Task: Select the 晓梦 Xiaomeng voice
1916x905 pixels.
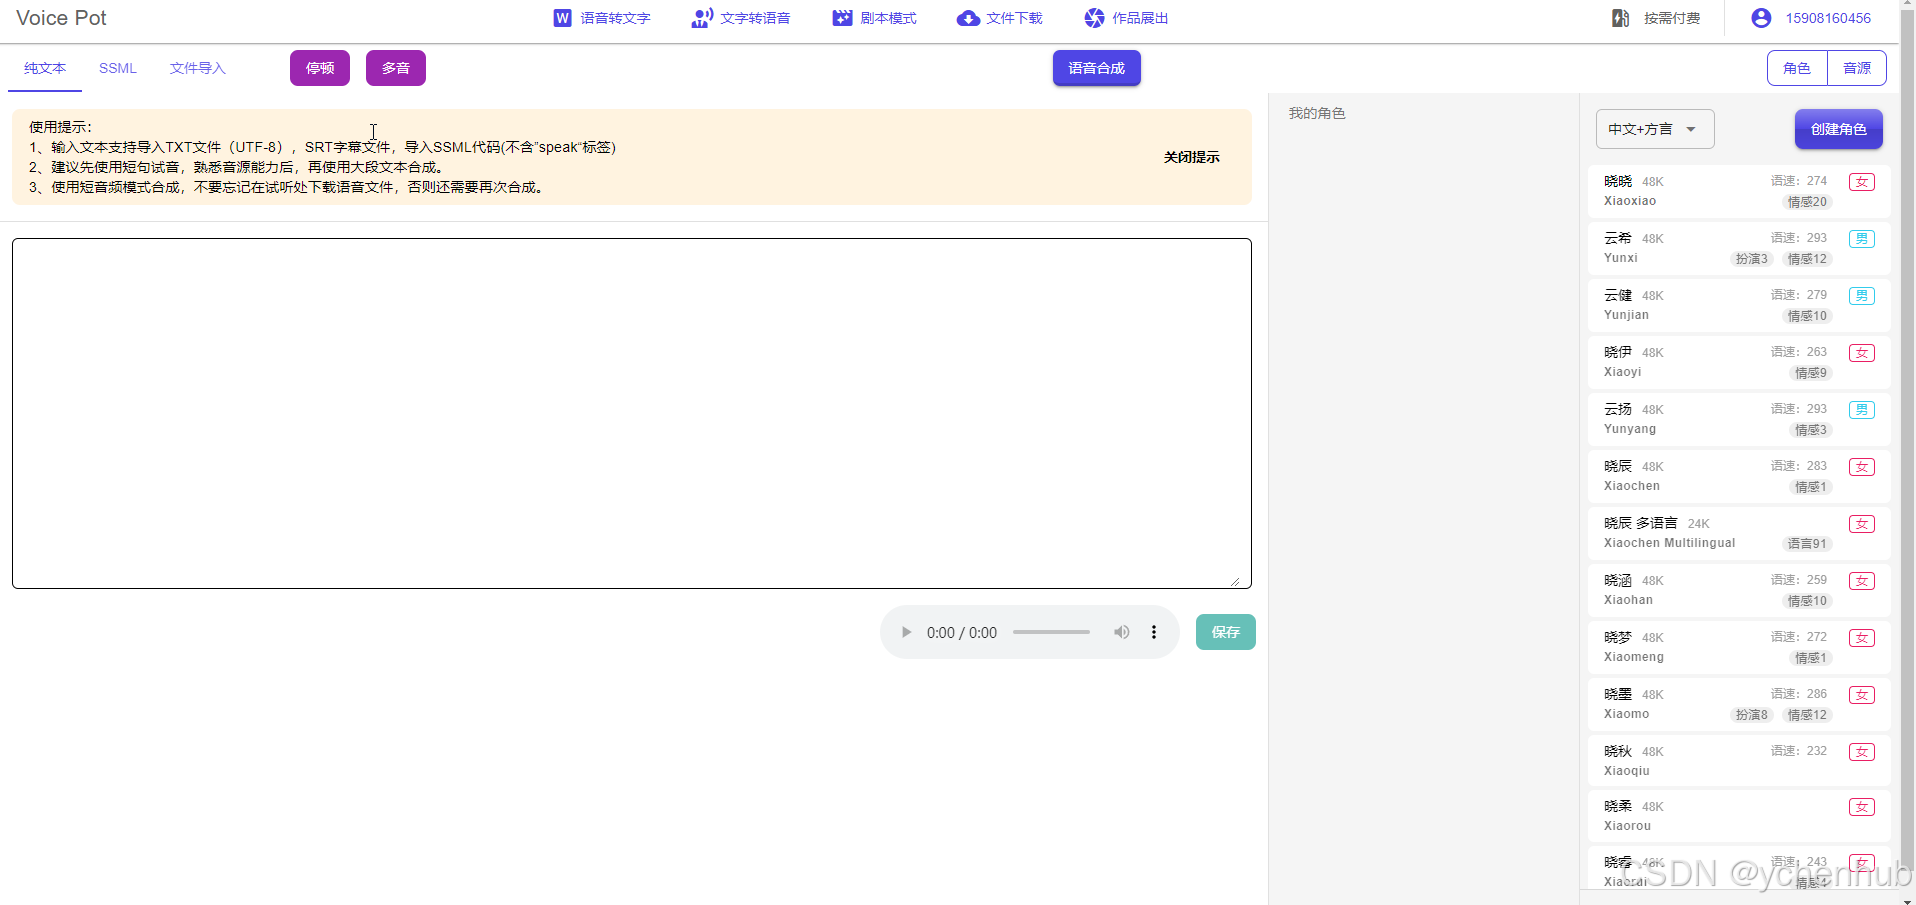Action: point(1738,647)
